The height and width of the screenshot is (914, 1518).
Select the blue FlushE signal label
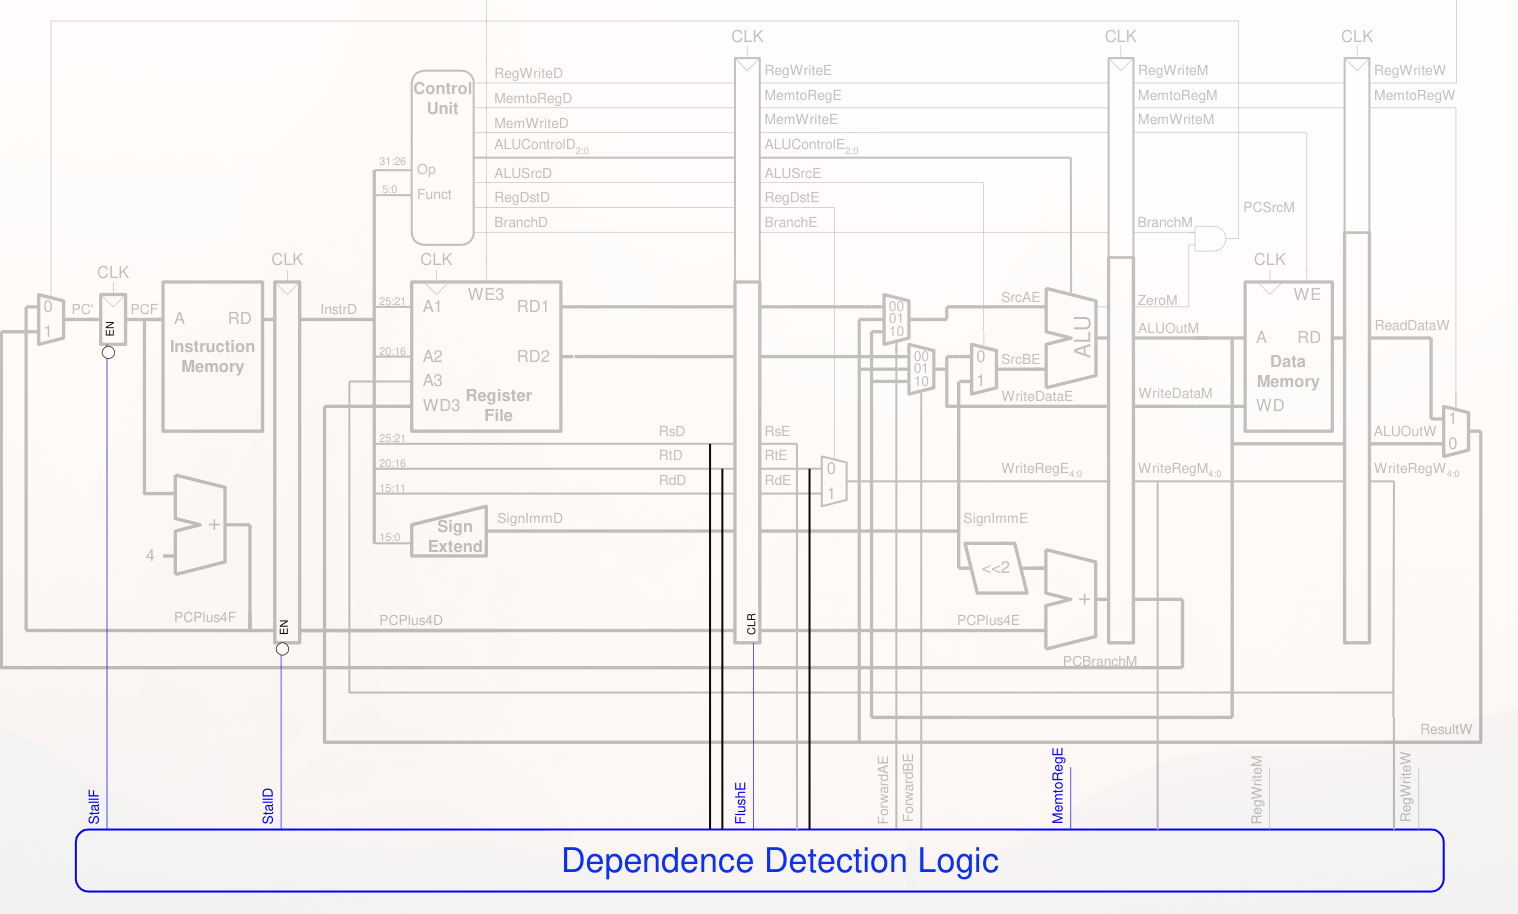741,803
